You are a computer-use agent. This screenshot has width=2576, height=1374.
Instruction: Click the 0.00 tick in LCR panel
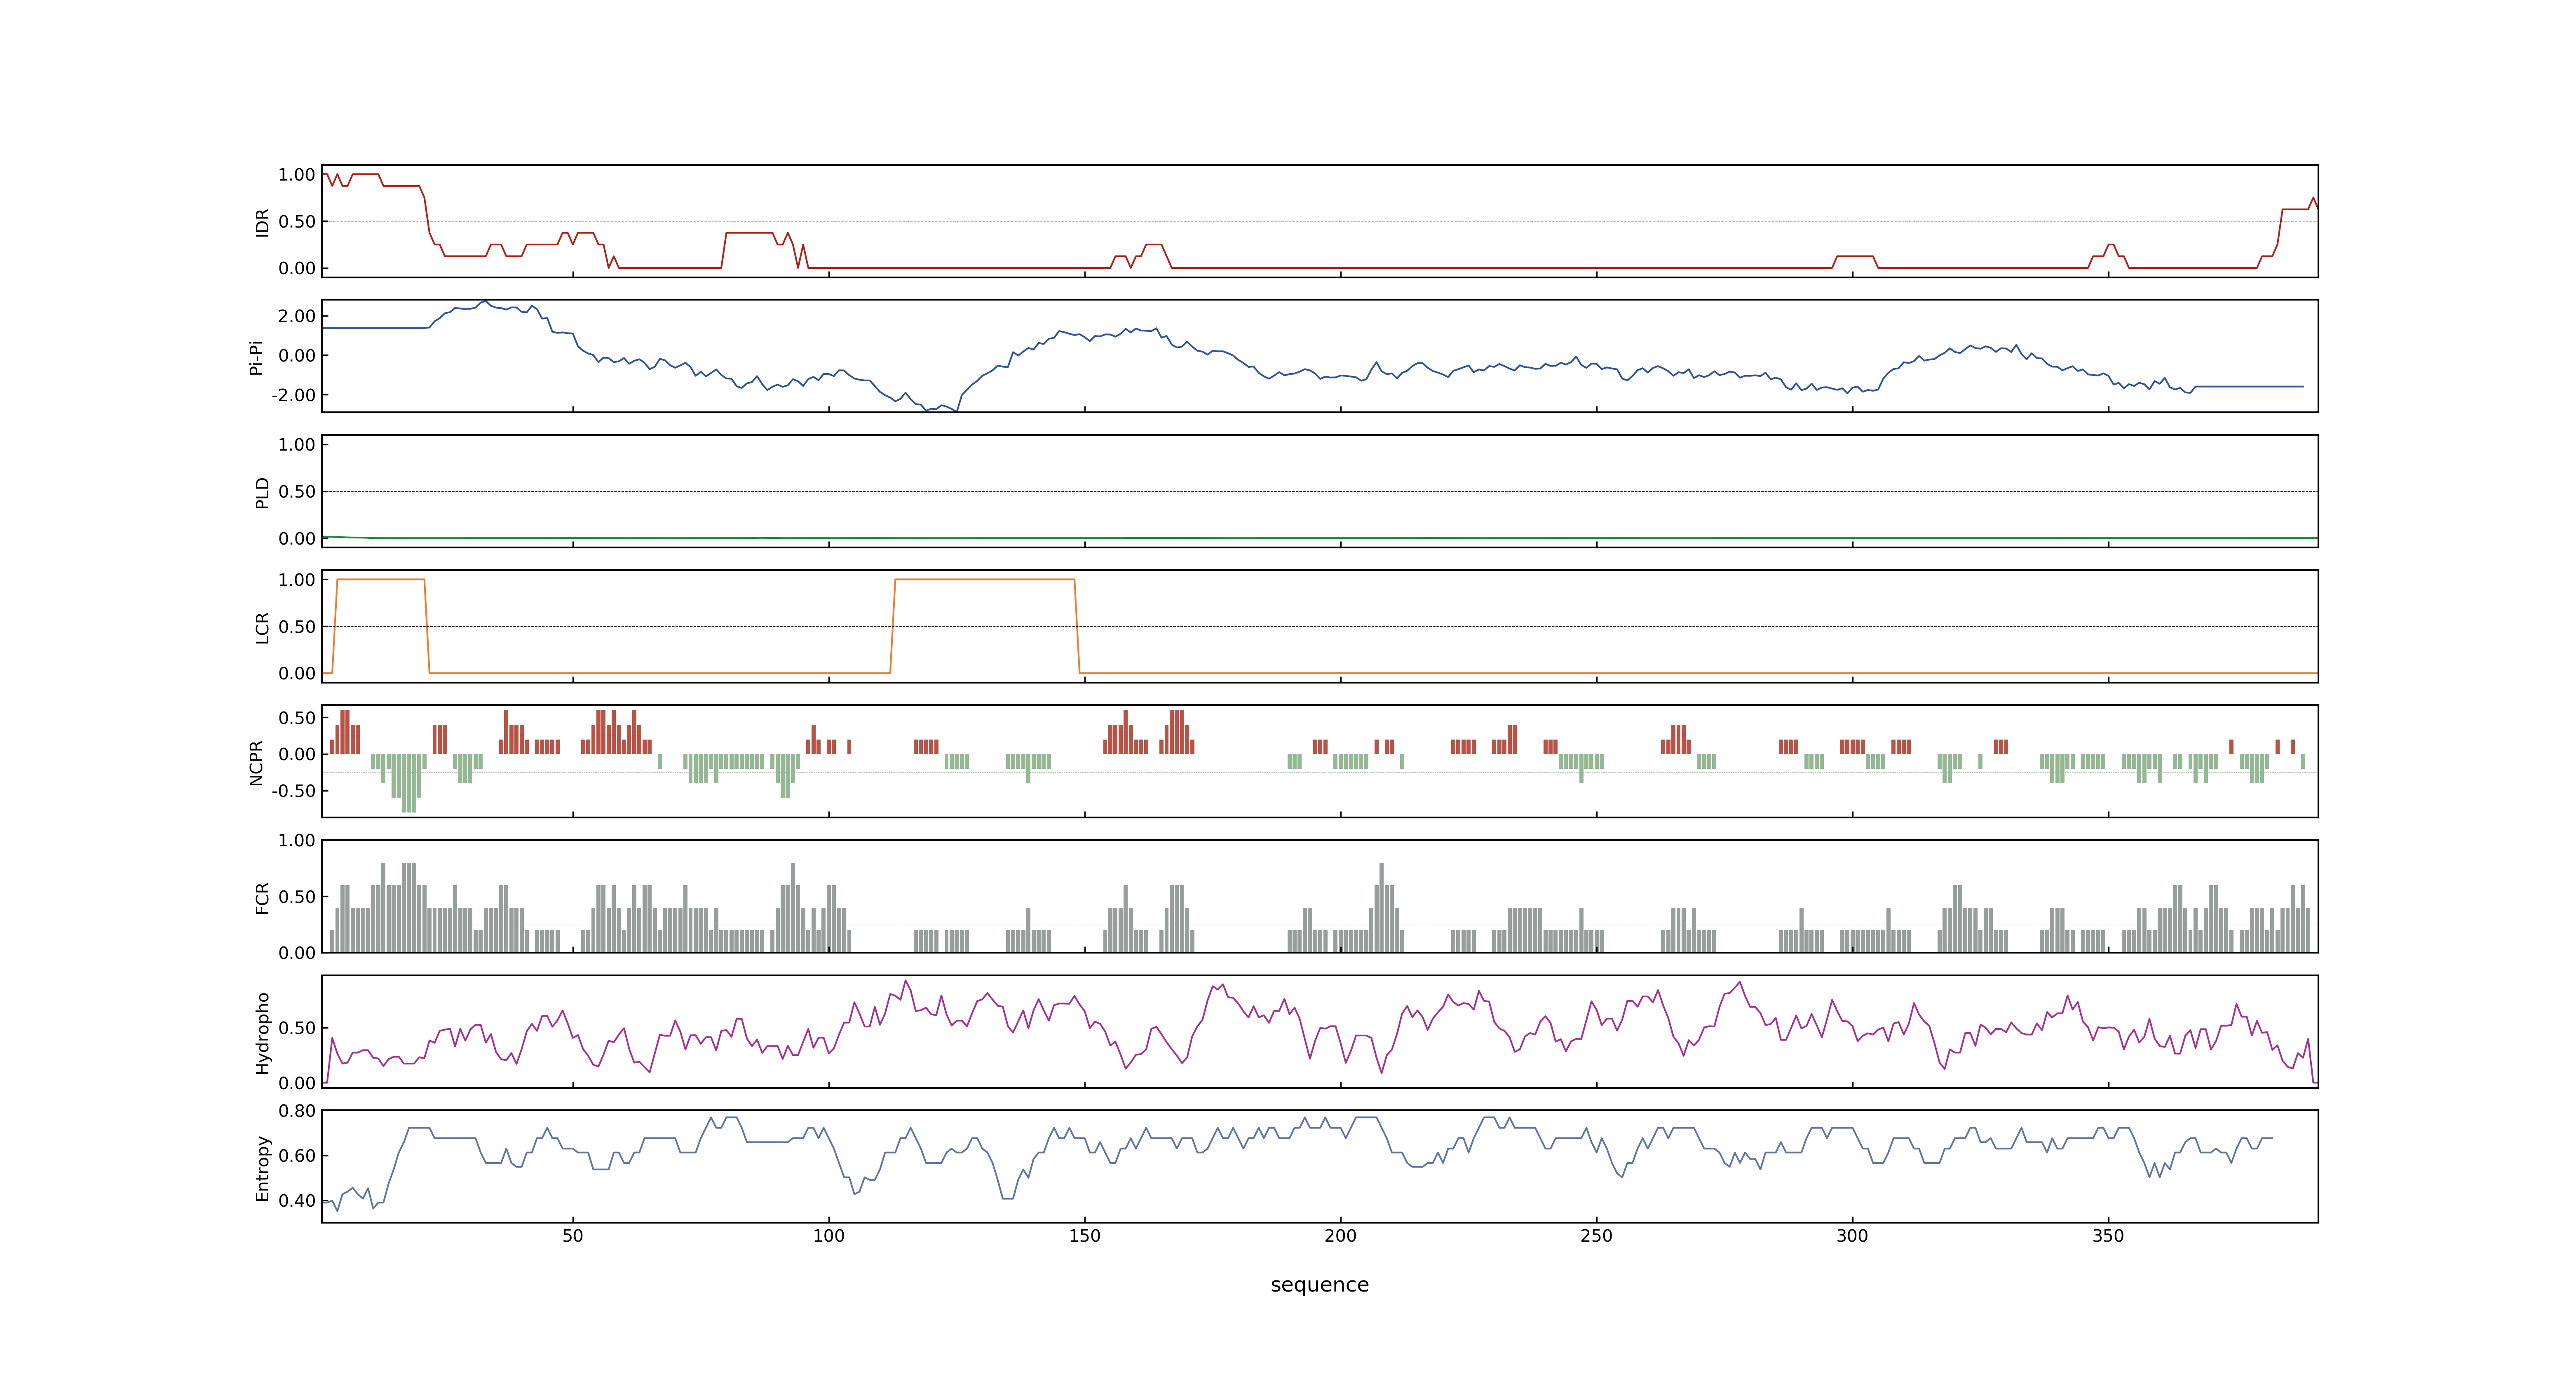(297, 674)
